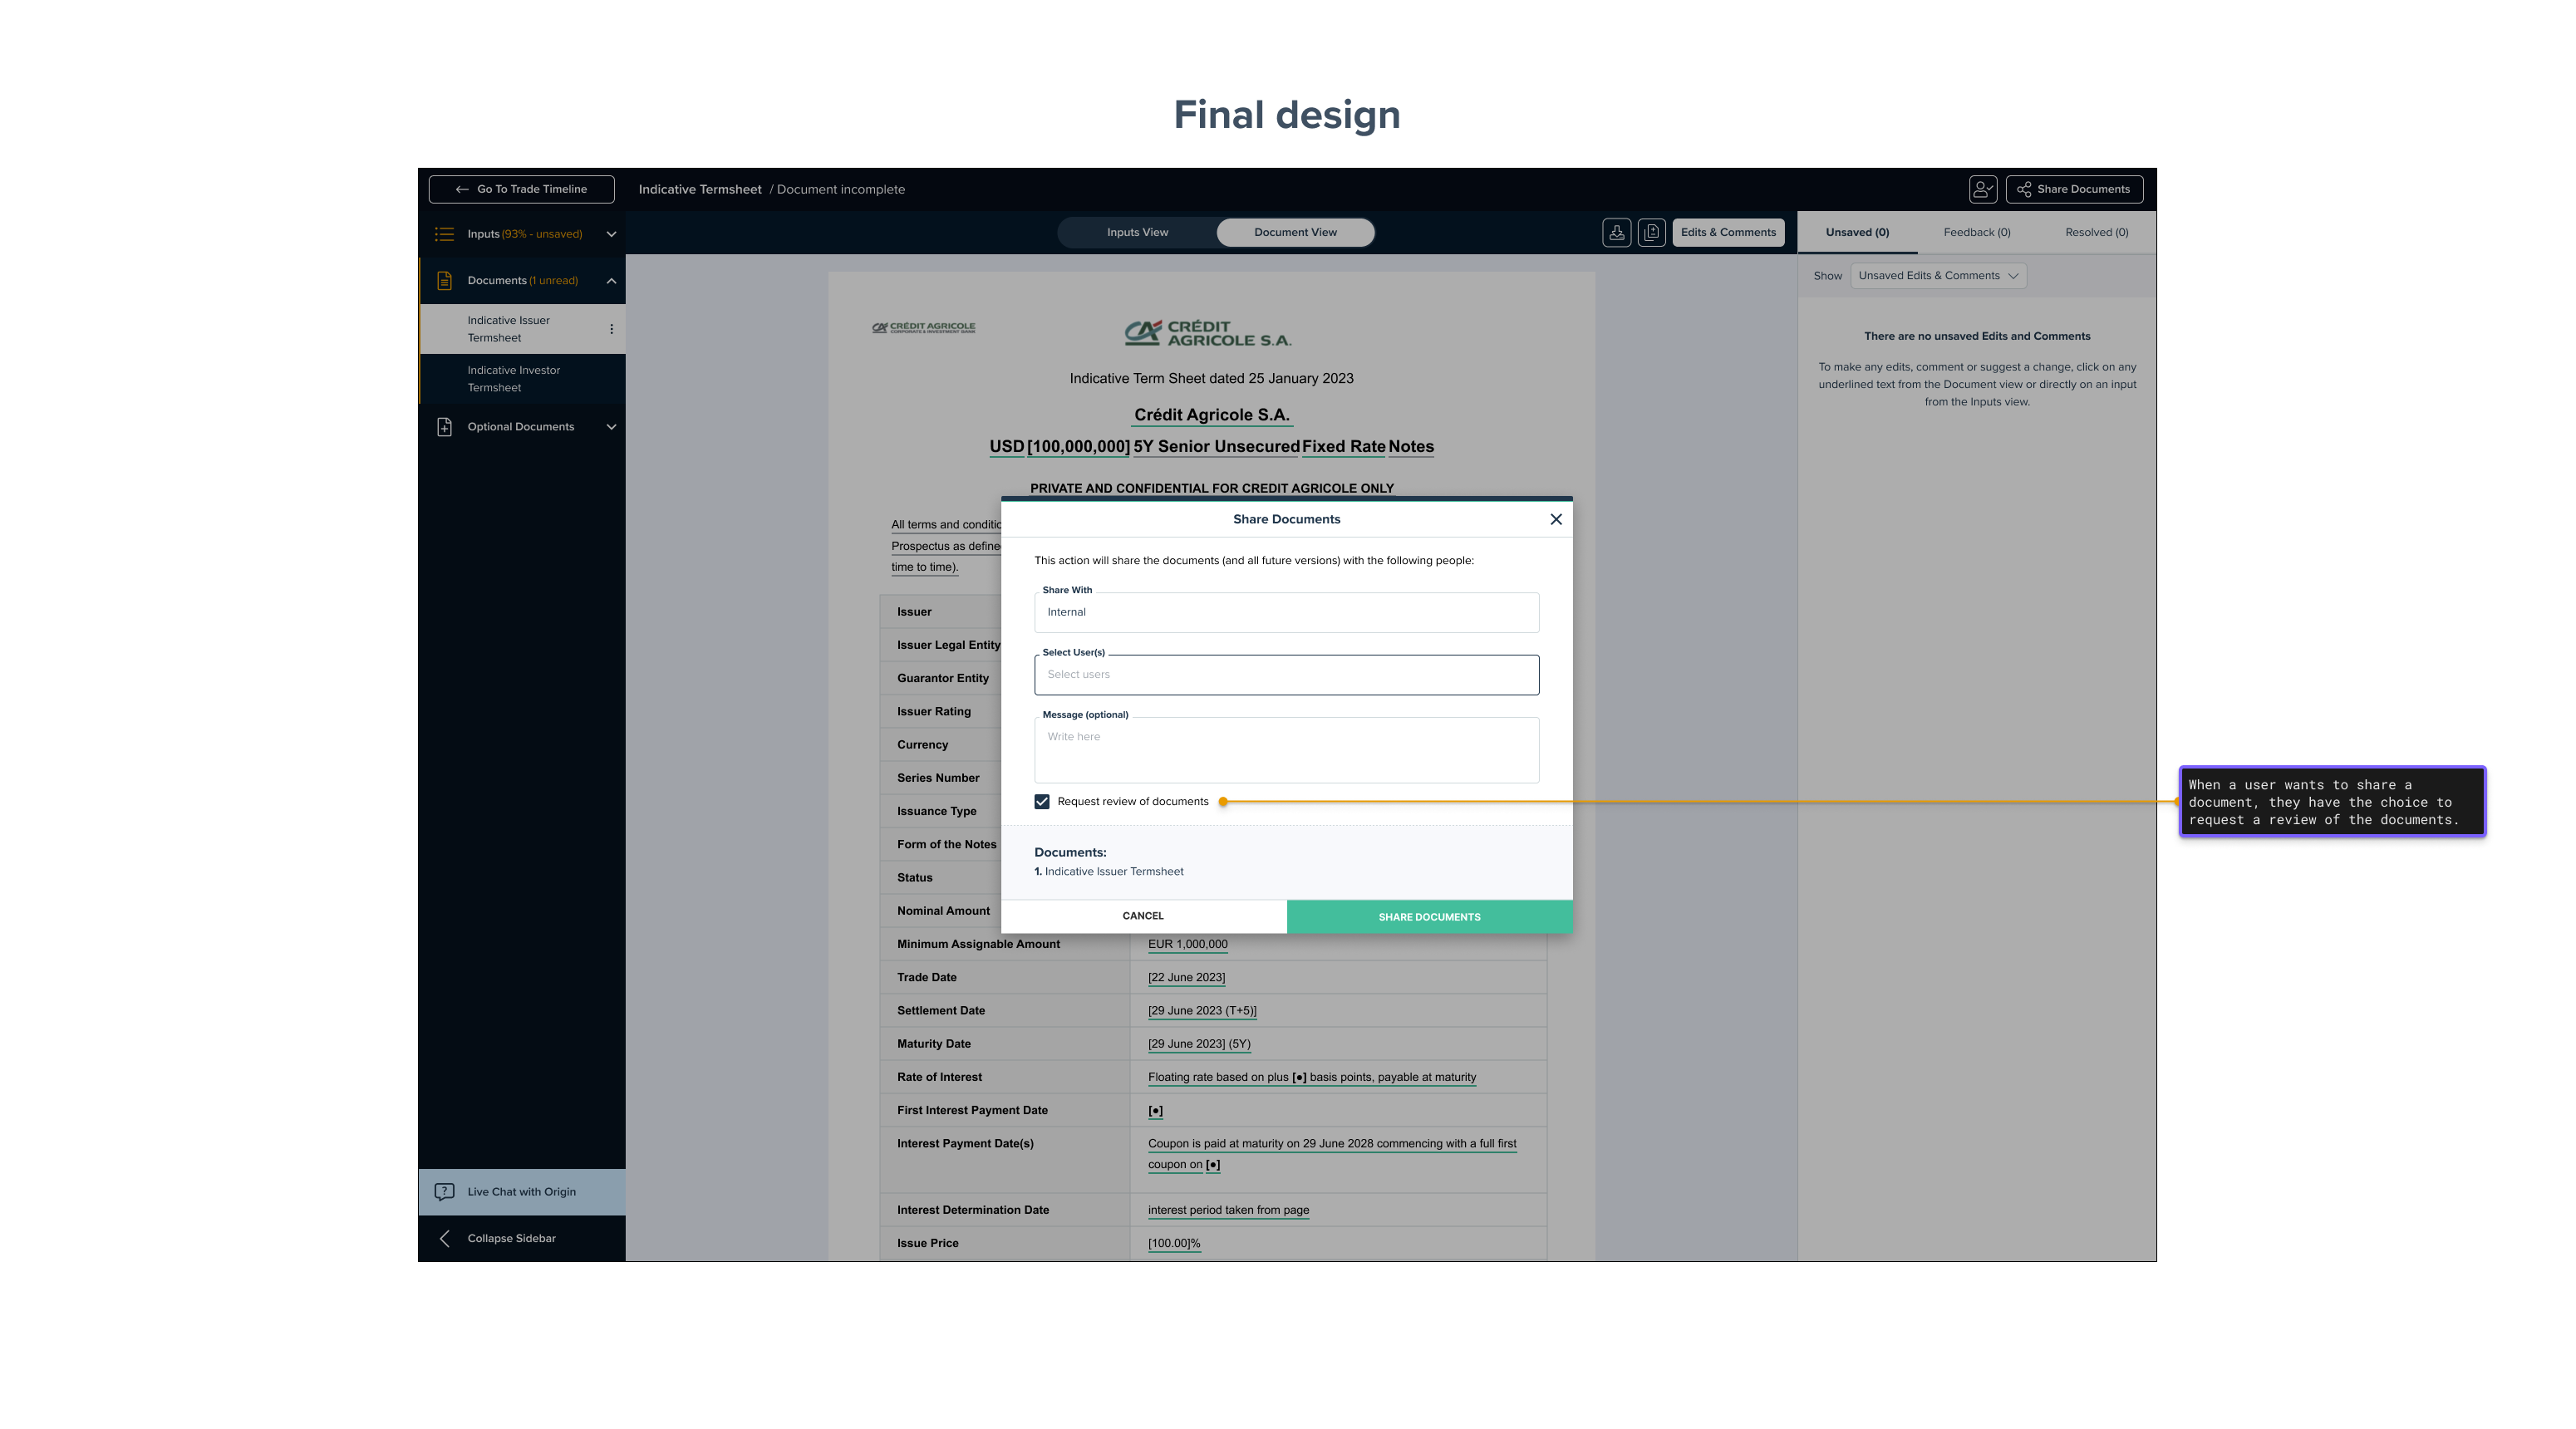Click the Inputs list icon in sidebar
Screen dimensions: 2576x1429
[x=444, y=234]
